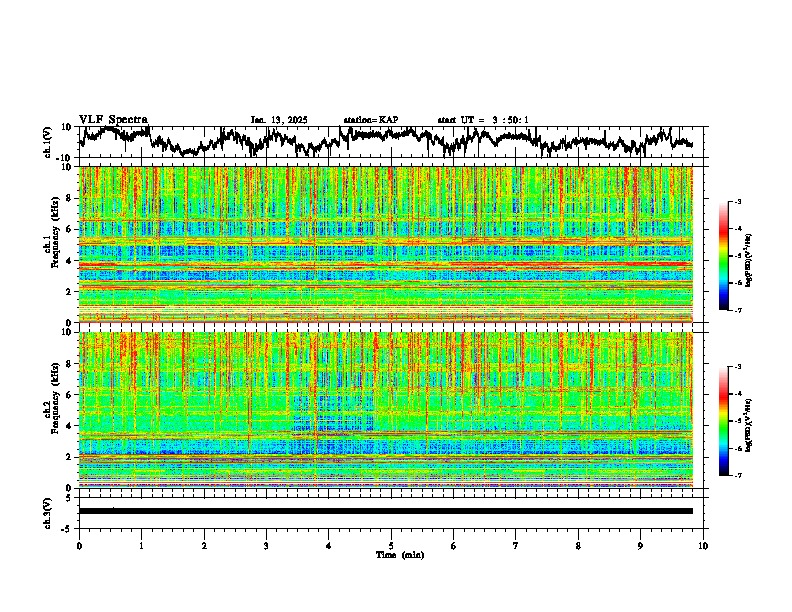792x612 pixels.
Task: Click the 'station=KAP' header label
Action: point(371,120)
